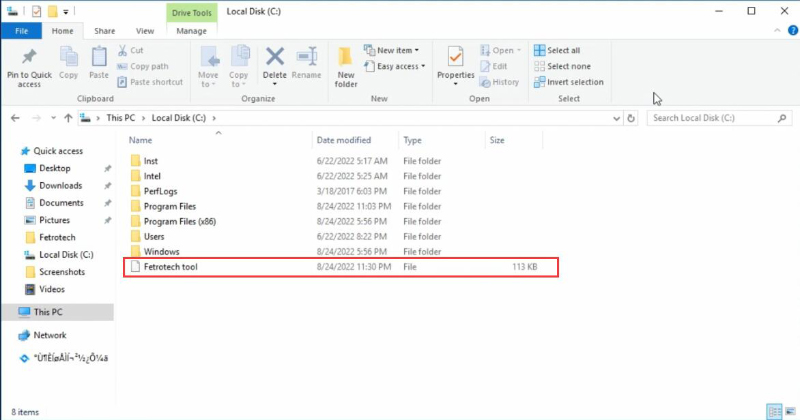Screen dimensions: 800x420
Task: Select the Inst folder
Action: (151, 161)
